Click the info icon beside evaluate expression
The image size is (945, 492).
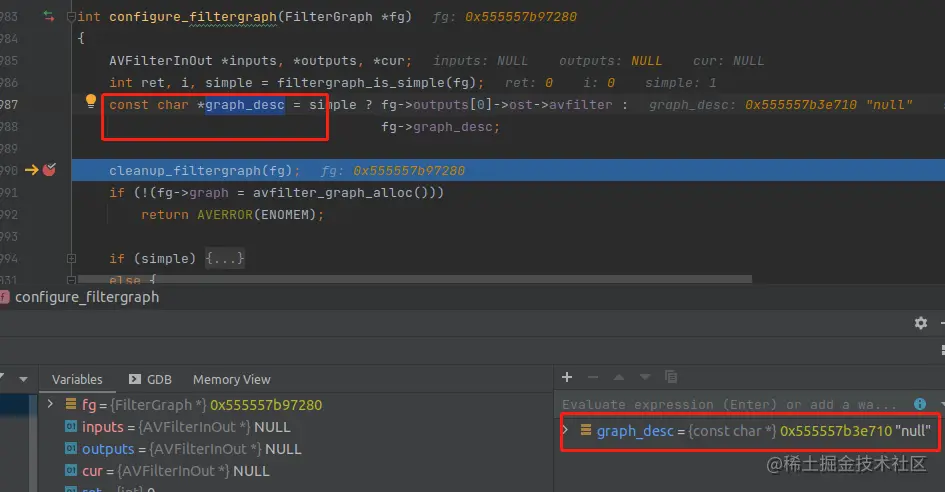pos(920,404)
